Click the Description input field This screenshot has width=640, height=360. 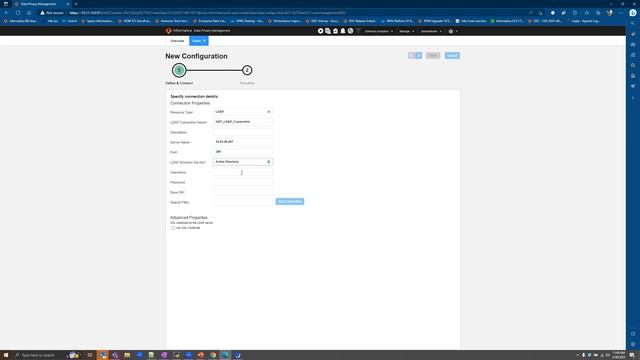pos(243,132)
